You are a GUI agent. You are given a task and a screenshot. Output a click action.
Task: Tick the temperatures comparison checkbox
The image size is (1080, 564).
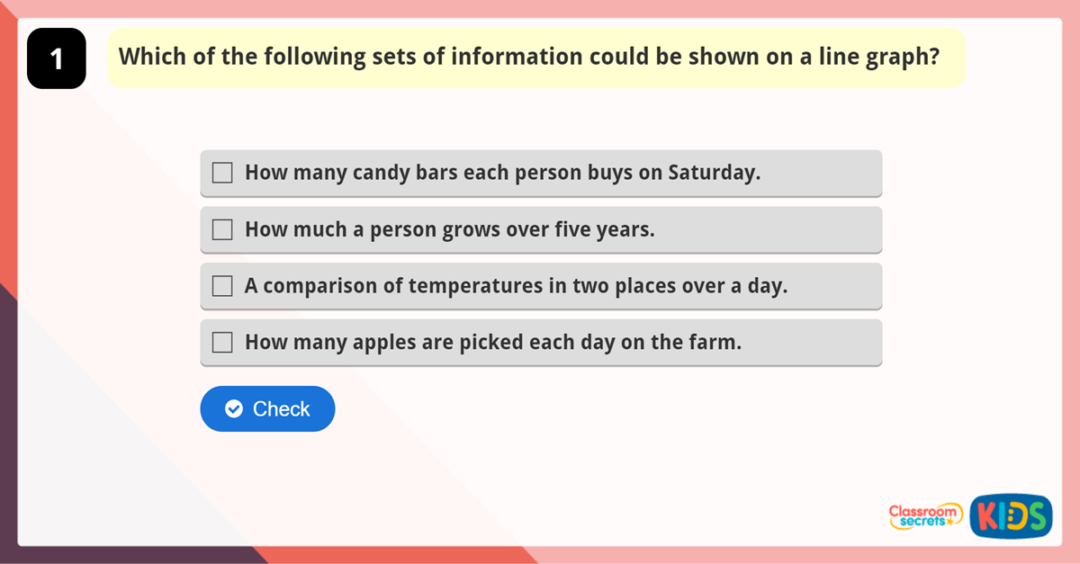click(222, 286)
